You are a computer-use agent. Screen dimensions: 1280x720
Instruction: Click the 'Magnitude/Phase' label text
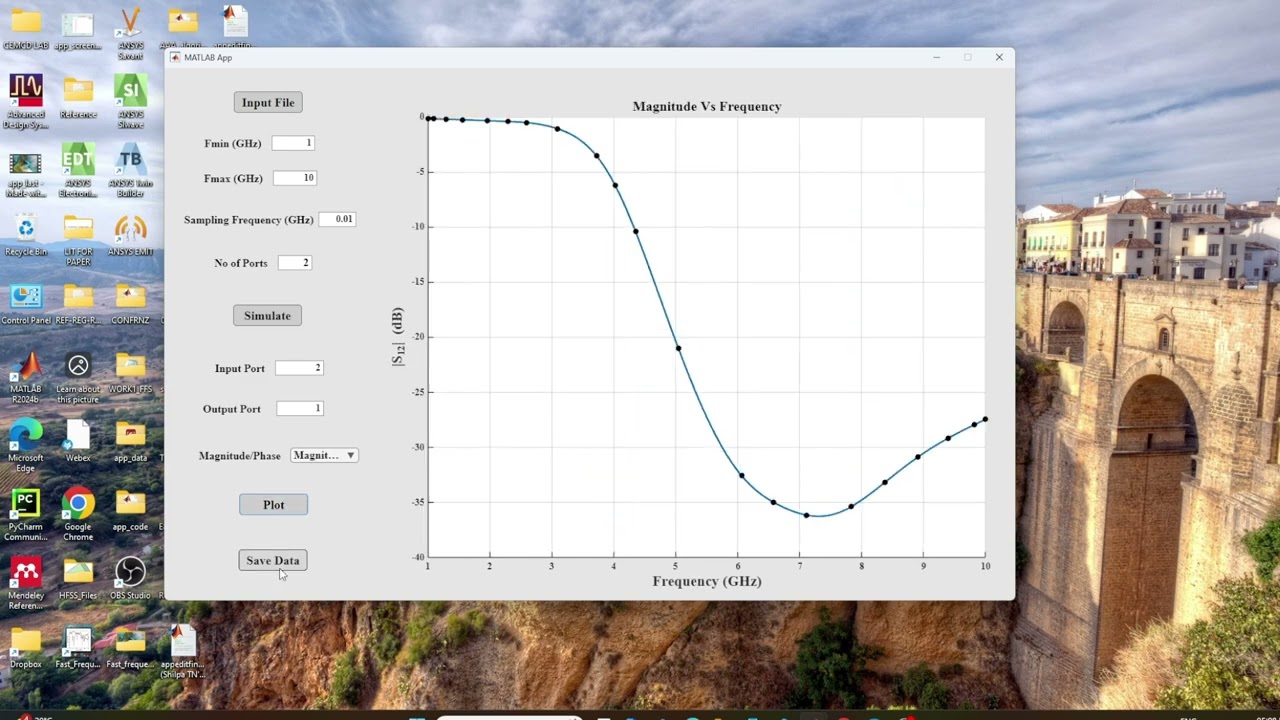pos(240,455)
